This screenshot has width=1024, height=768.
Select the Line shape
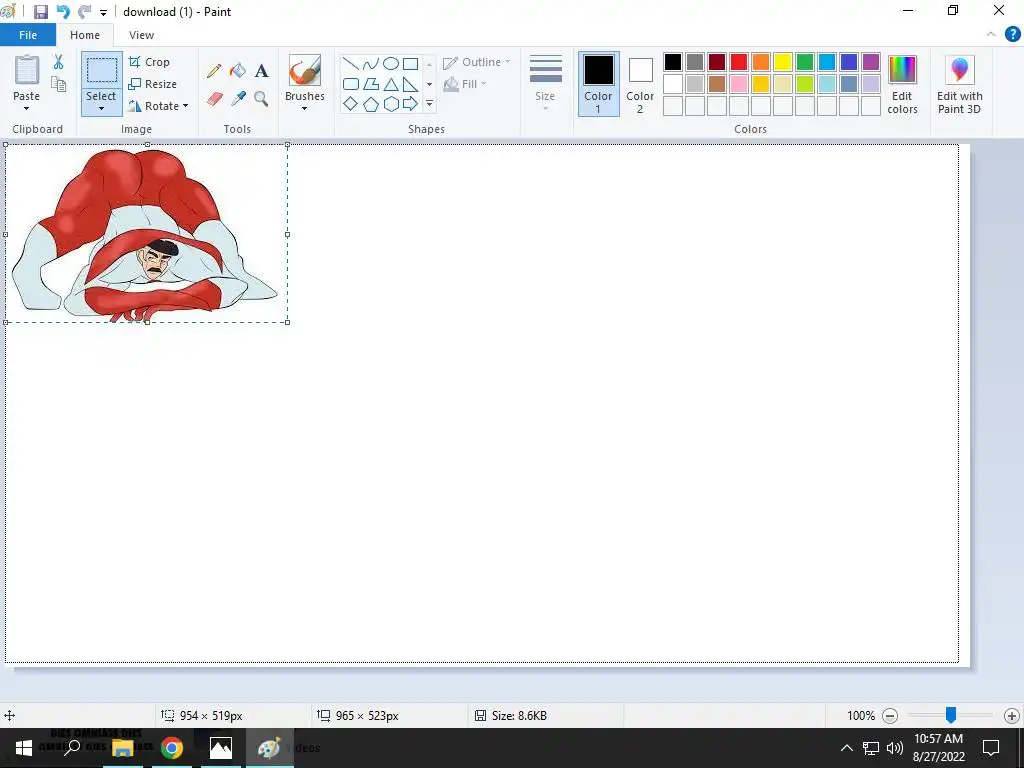tap(351, 63)
